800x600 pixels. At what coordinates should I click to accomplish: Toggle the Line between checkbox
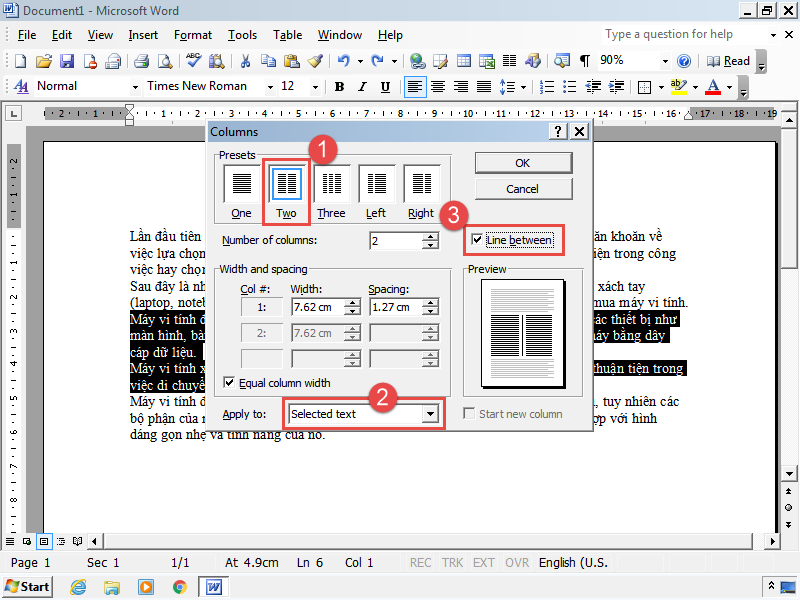[477, 239]
